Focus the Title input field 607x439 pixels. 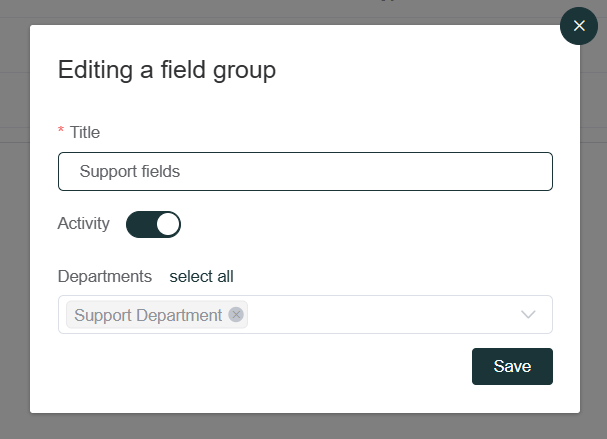[305, 171]
